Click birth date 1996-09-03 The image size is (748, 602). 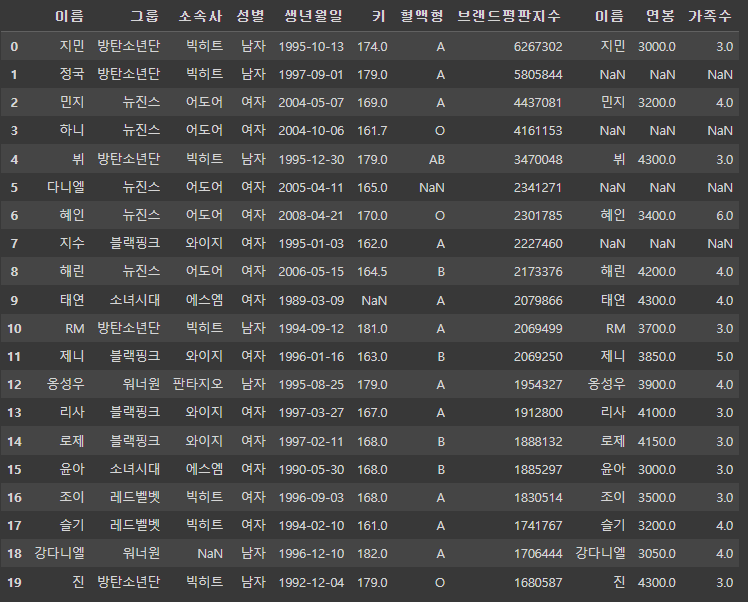pos(311,498)
